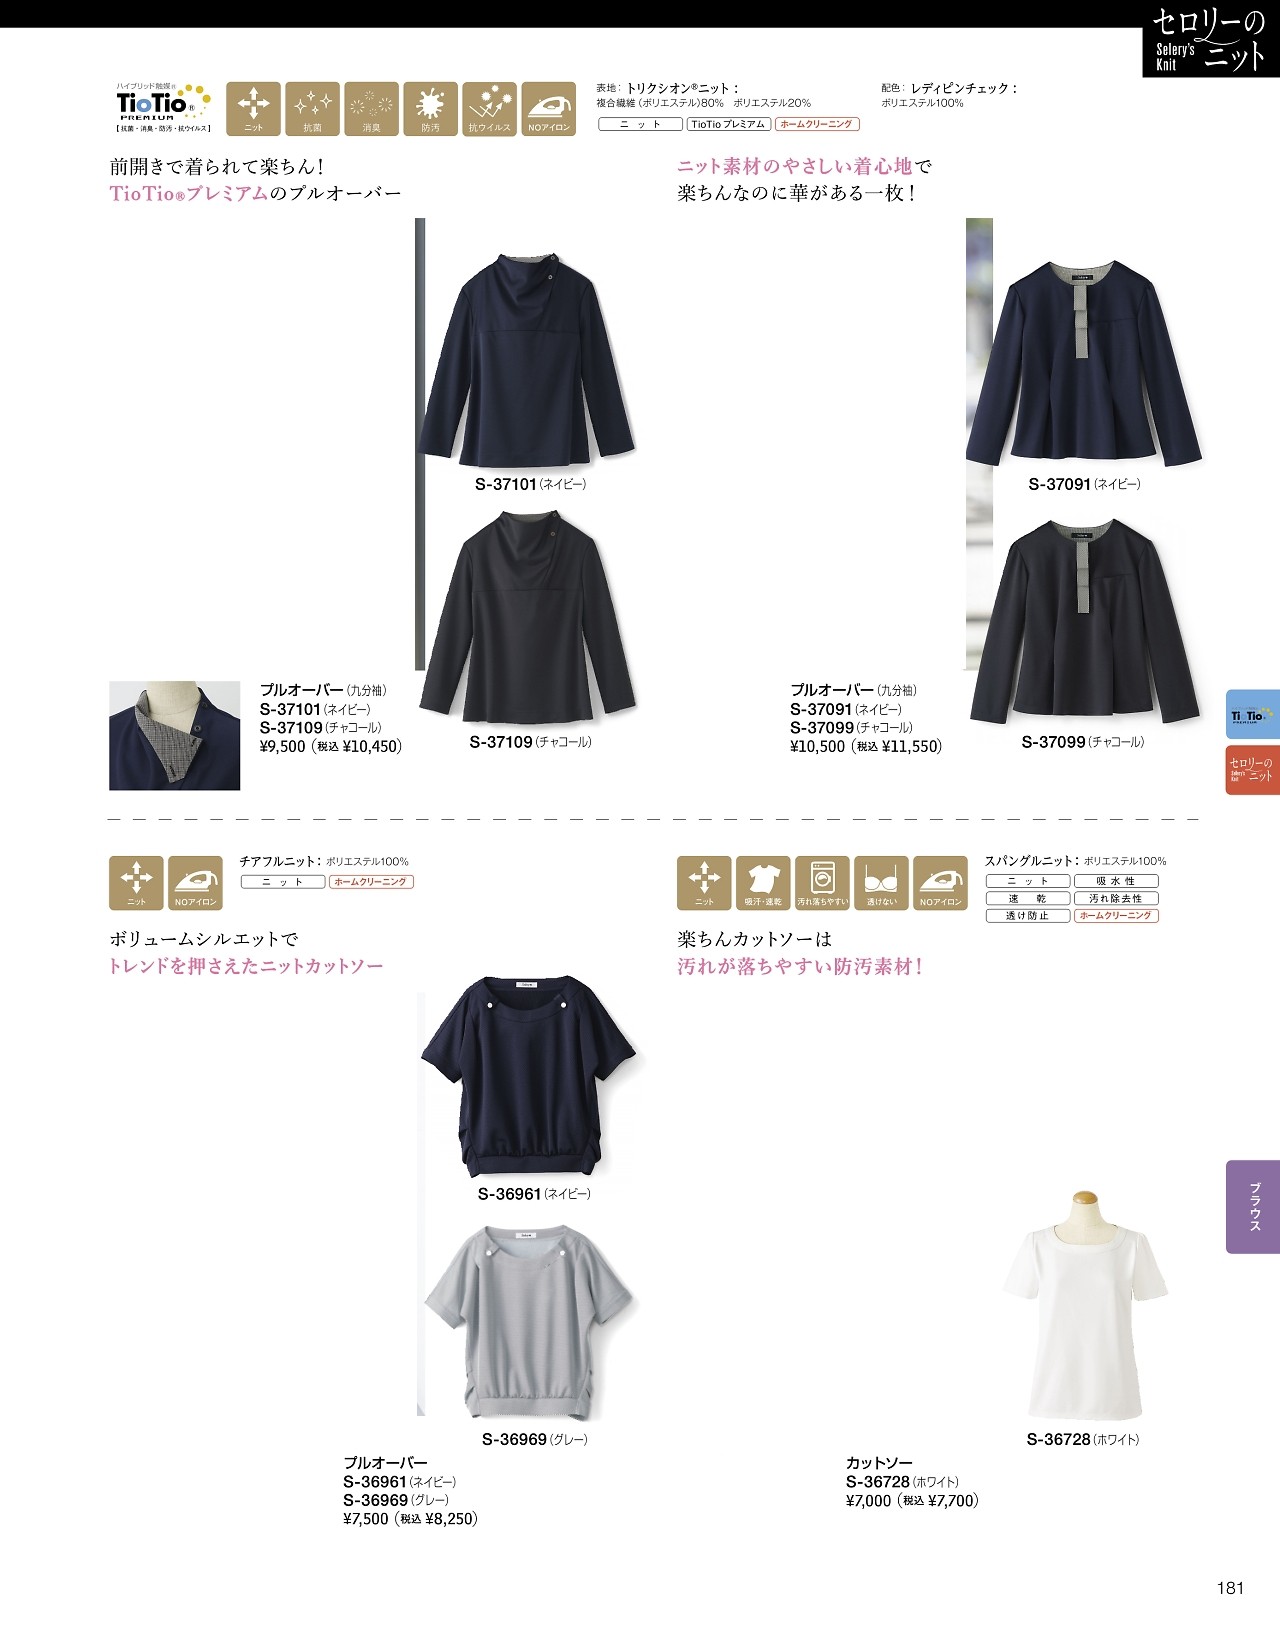Select the navy S-37101 pullover image
This screenshot has height=1634, width=1280.
click(529, 360)
